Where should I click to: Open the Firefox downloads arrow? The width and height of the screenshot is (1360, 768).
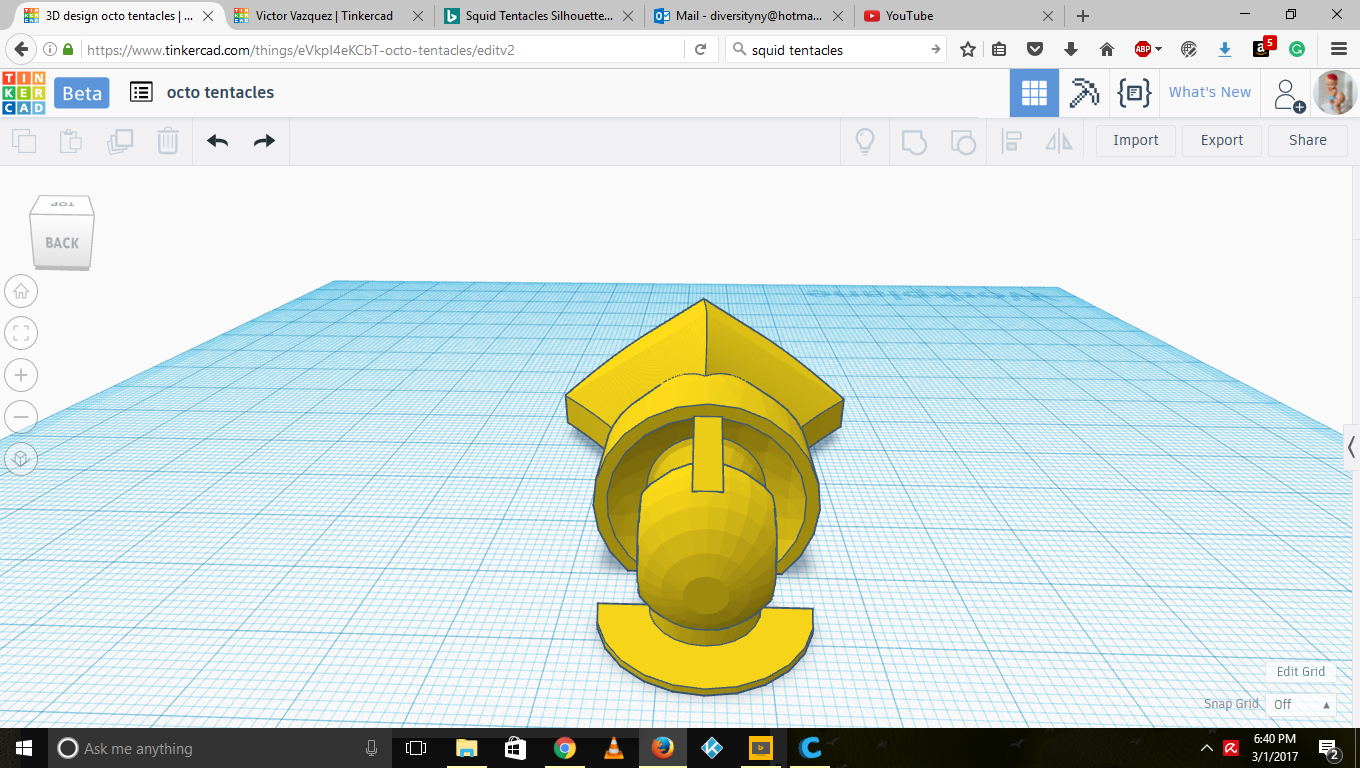[x=1071, y=50]
